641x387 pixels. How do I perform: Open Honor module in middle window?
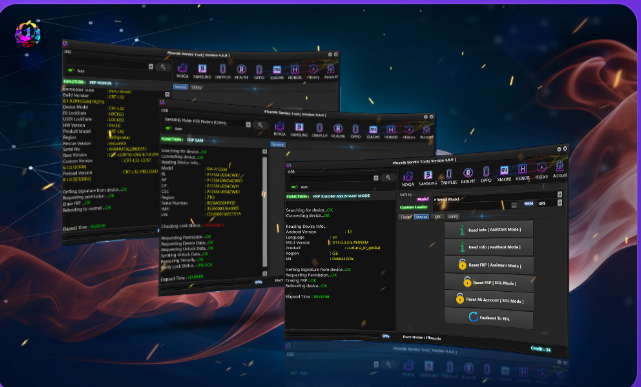(391, 132)
